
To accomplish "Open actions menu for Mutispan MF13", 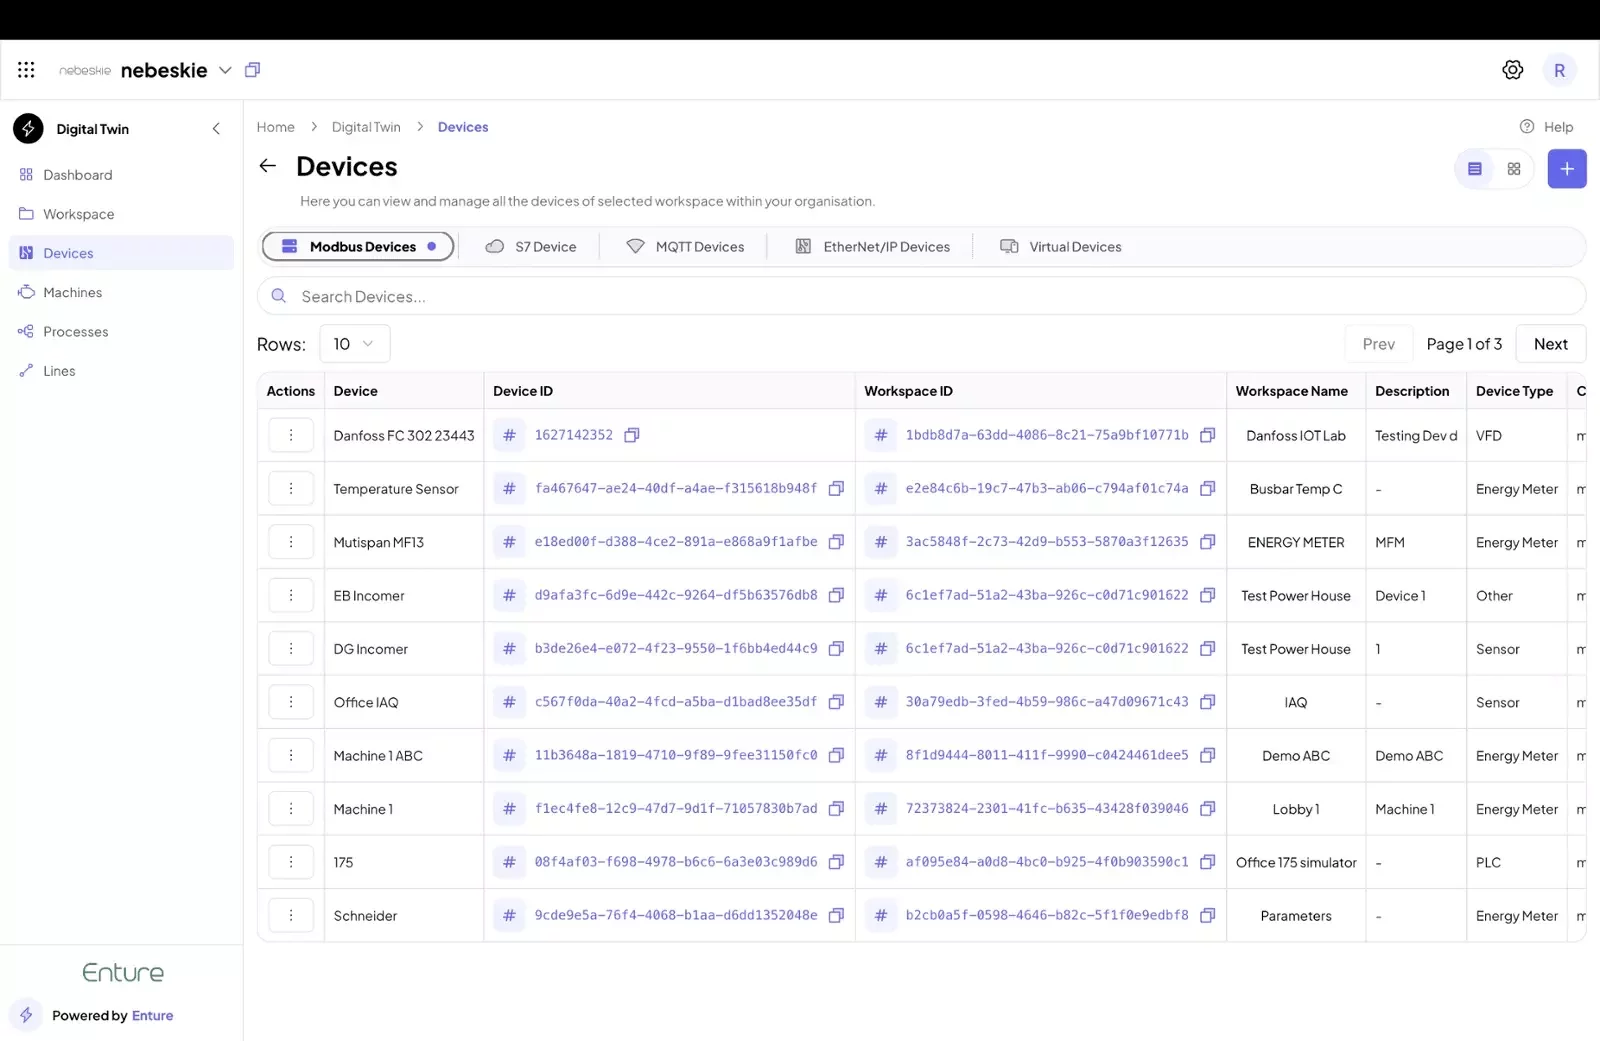I will (291, 542).
